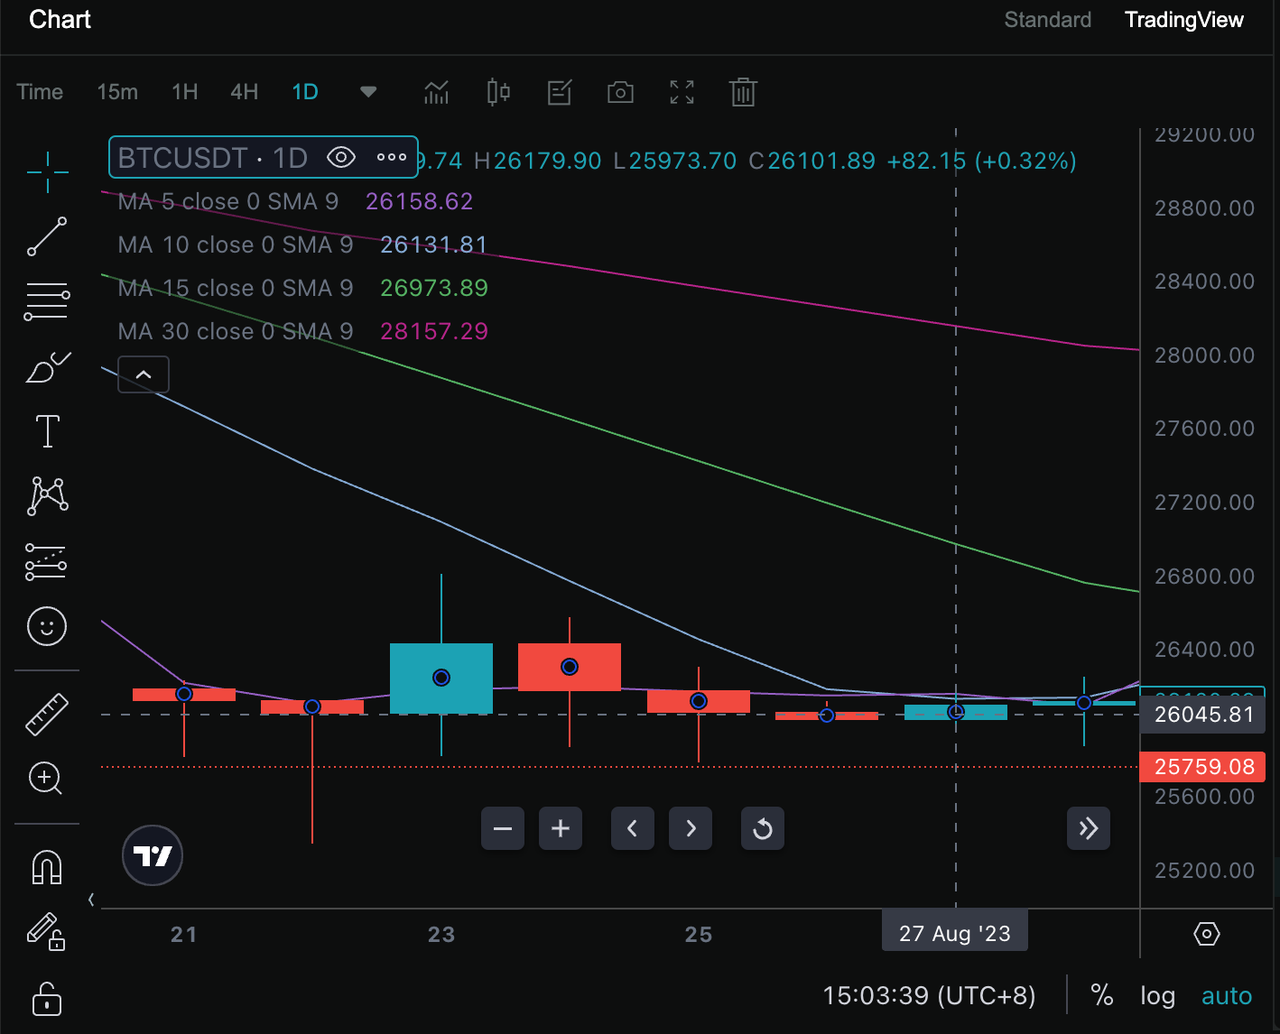Toggle stay in drawing mode pencil-lock
The width and height of the screenshot is (1280, 1034).
pos(47,932)
